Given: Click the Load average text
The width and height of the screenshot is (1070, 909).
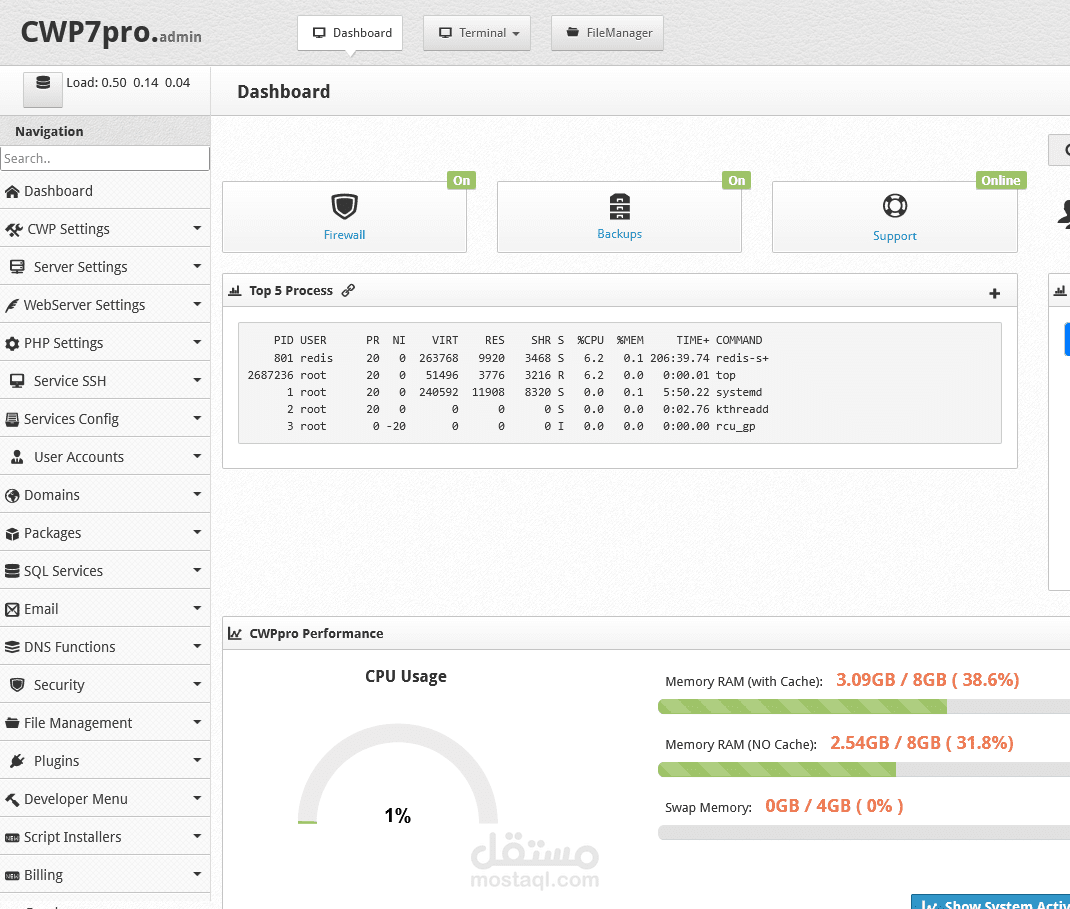Looking at the screenshot, I should pos(128,83).
